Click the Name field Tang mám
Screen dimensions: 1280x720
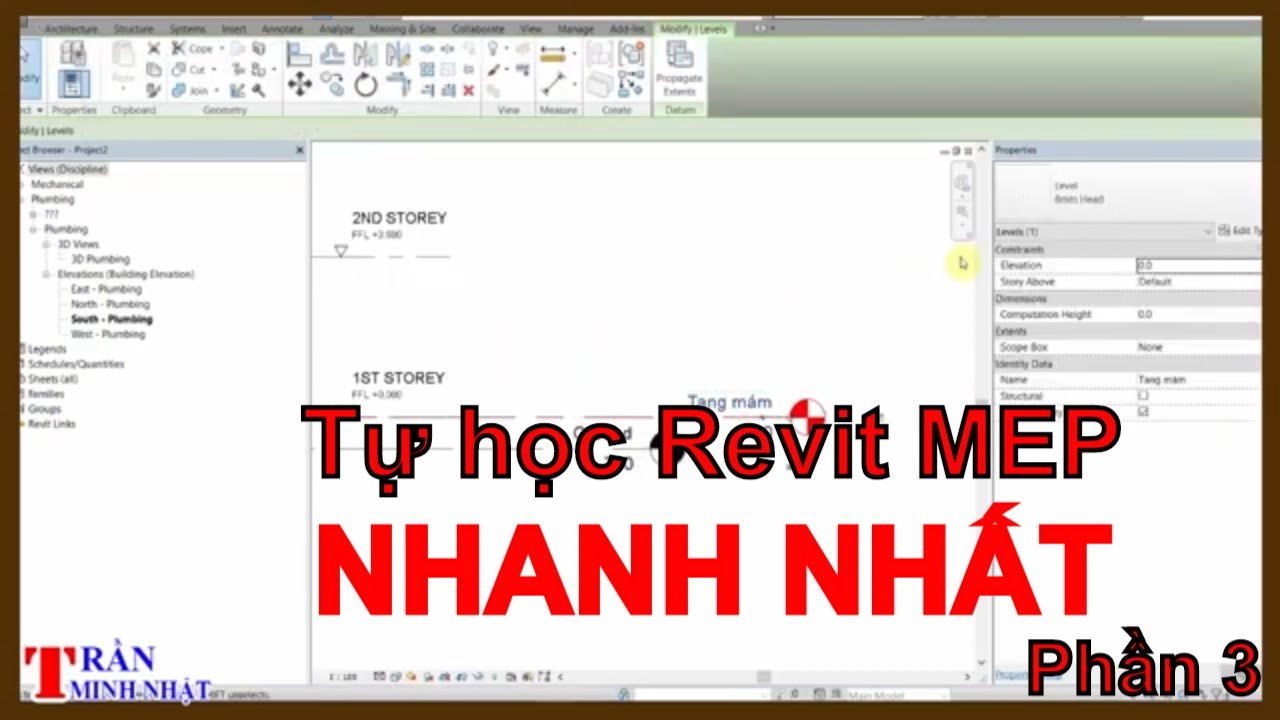pos(1197,380)
